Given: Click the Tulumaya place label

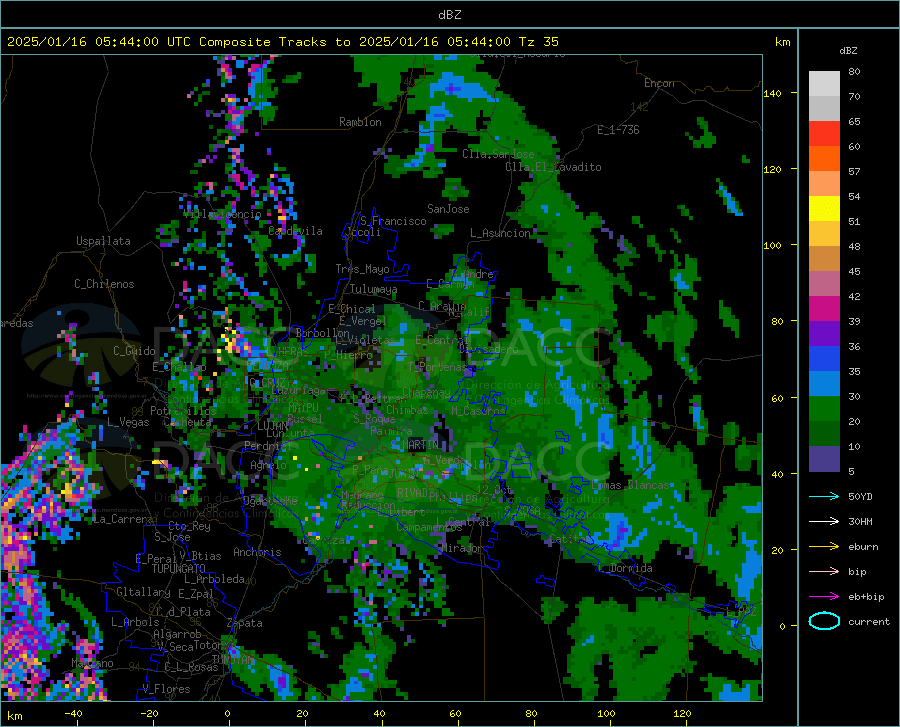Looking at the screenshot, I should coord(373,289).
